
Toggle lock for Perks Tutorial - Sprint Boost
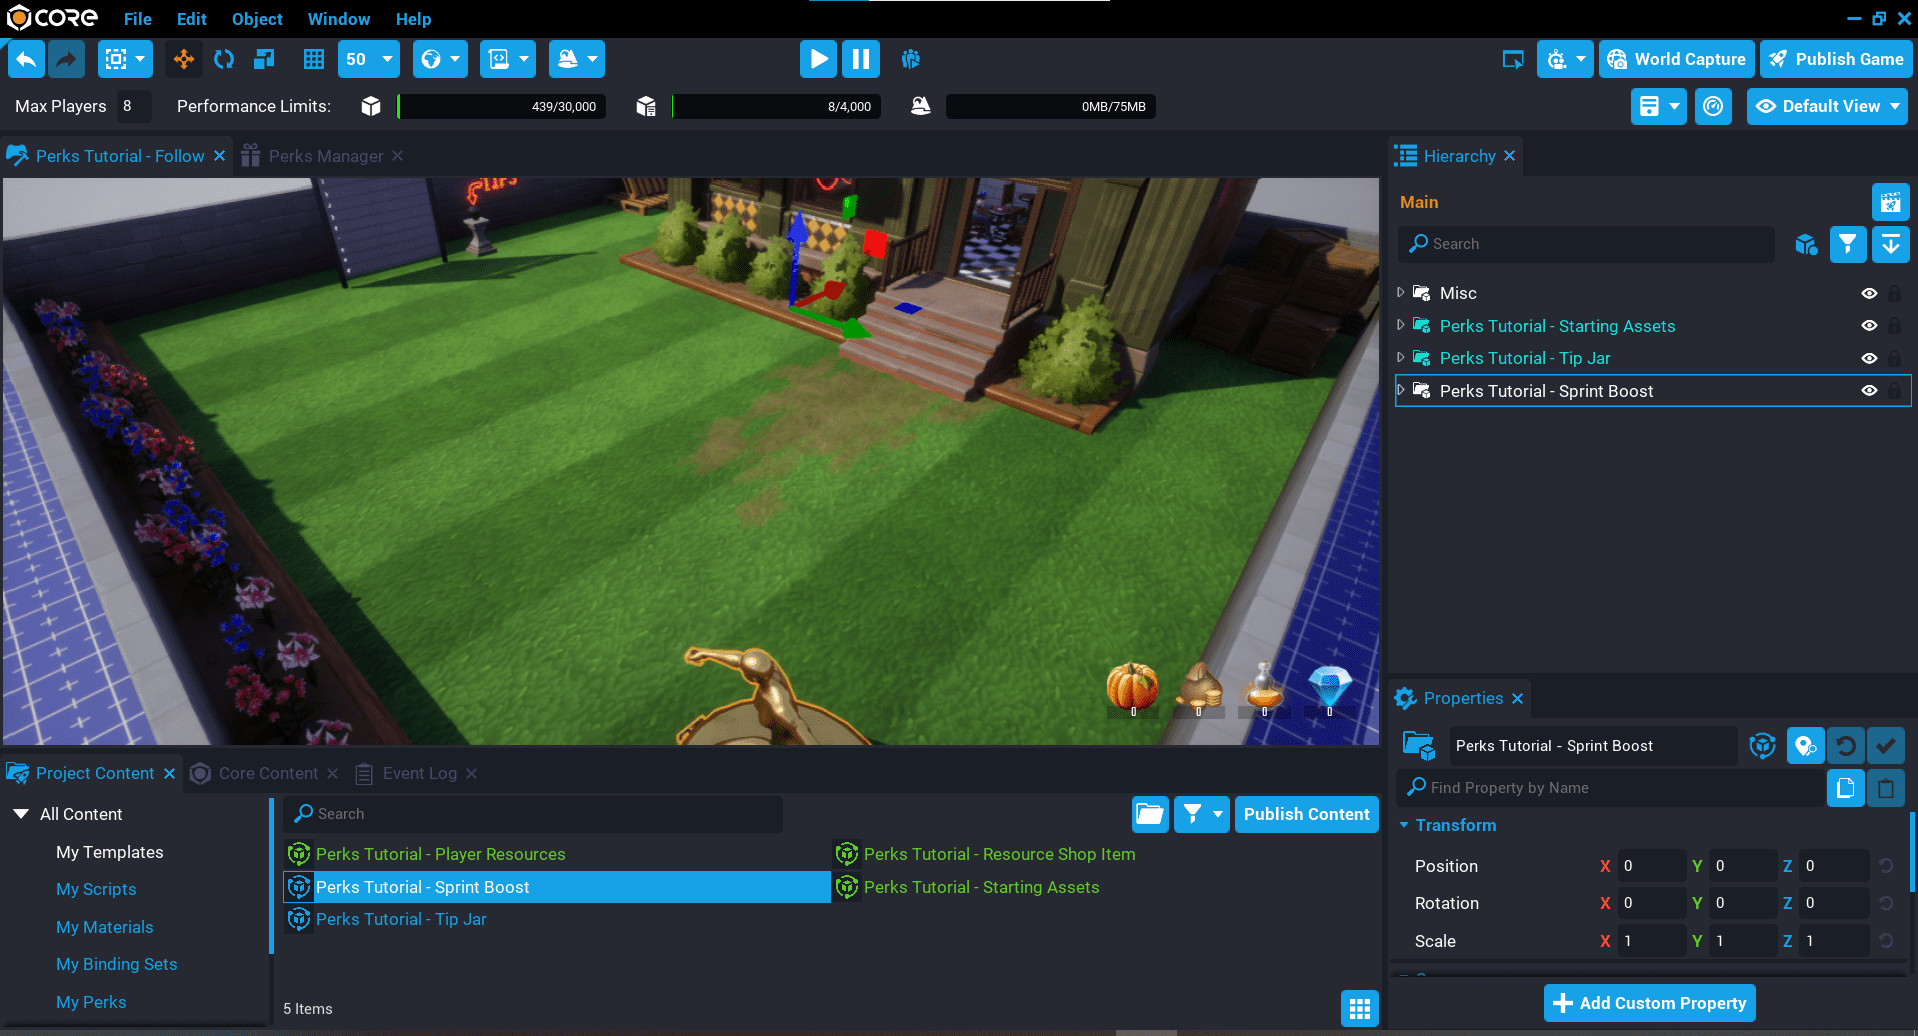pyautogui.click(x=1894, y=391)
